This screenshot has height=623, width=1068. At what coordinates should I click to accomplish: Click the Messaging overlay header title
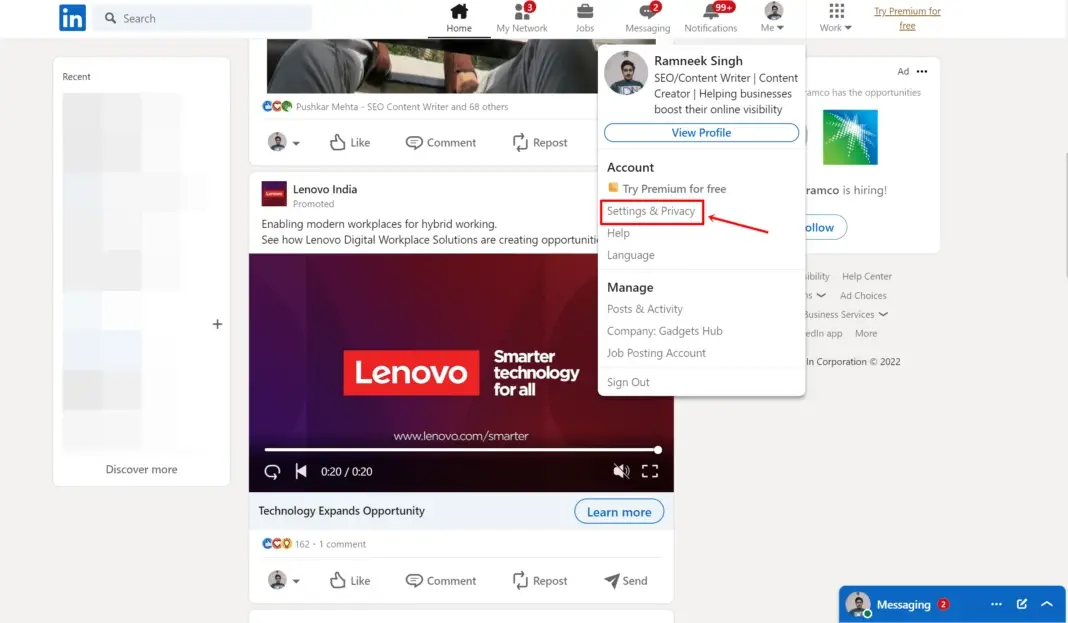click(x=903, y=605)
